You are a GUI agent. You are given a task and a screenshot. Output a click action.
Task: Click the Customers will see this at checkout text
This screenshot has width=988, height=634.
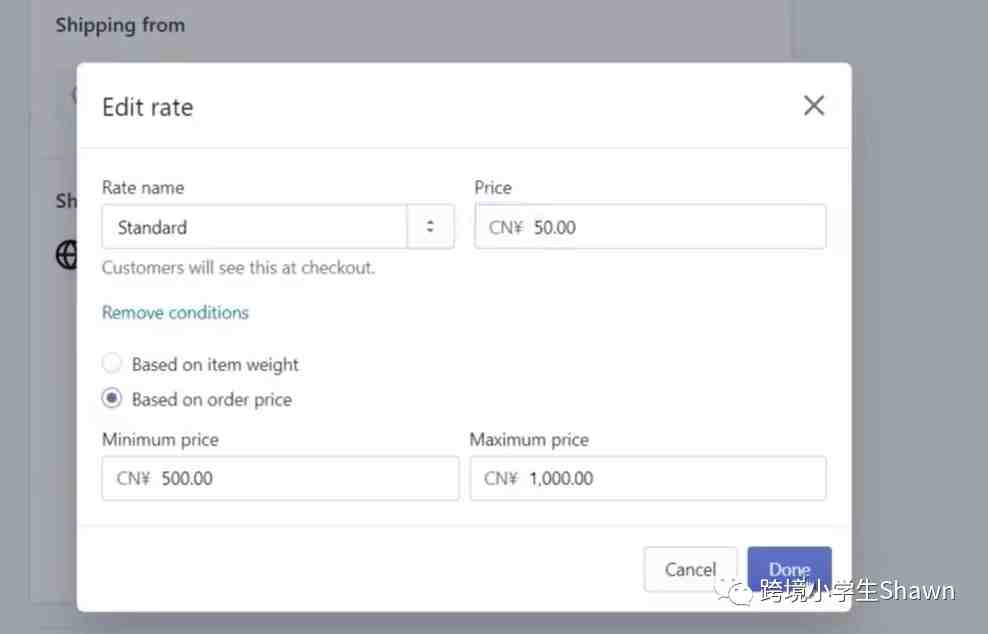click(x=238, y=268)
